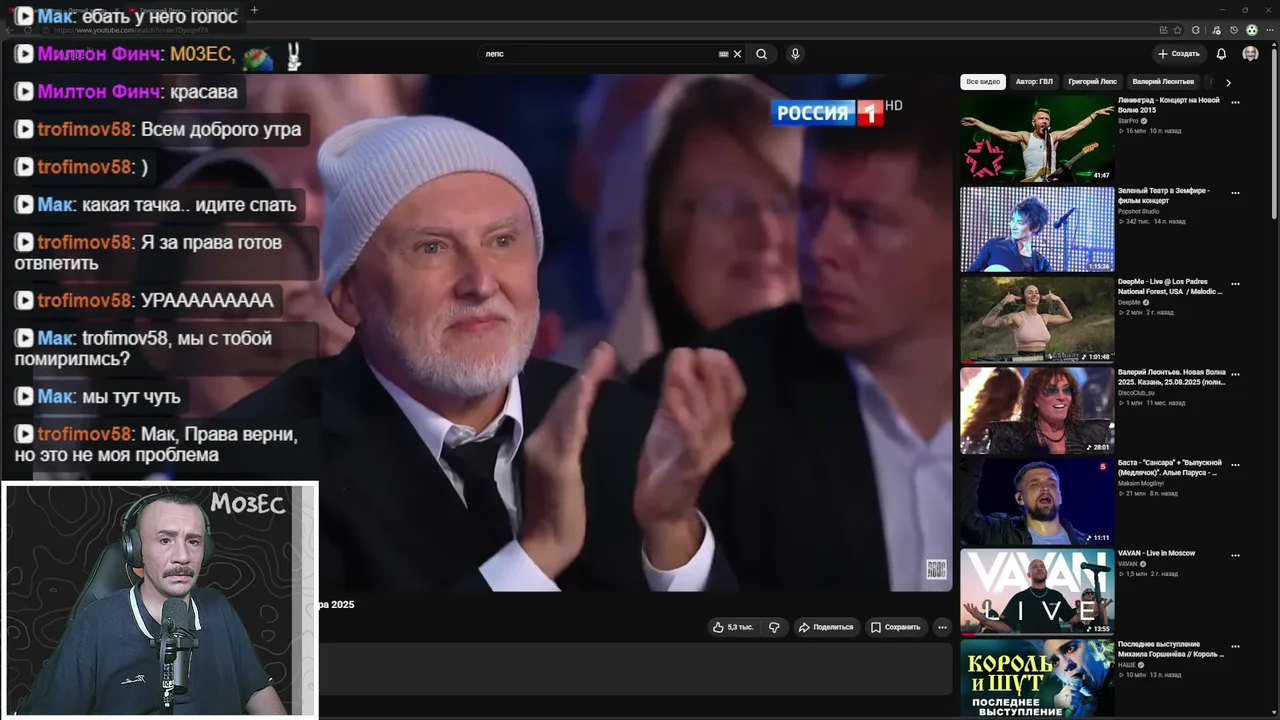
Task: Select the 'Григорий Лепс' filter chip
Action: coord(1092,82)
